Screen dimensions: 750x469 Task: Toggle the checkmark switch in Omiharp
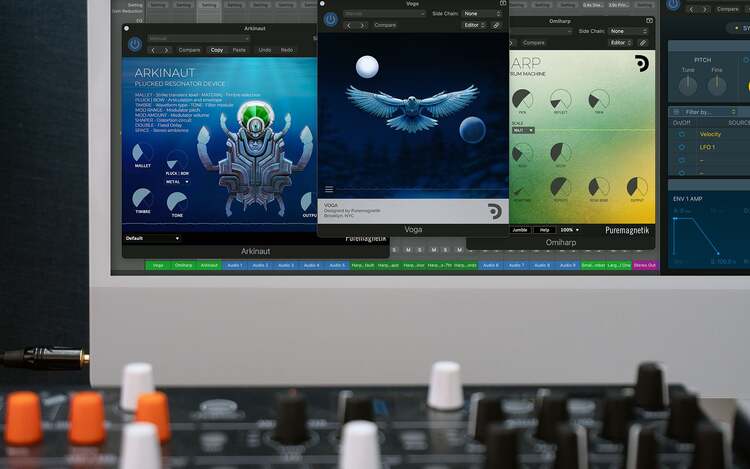click(519, 190)
